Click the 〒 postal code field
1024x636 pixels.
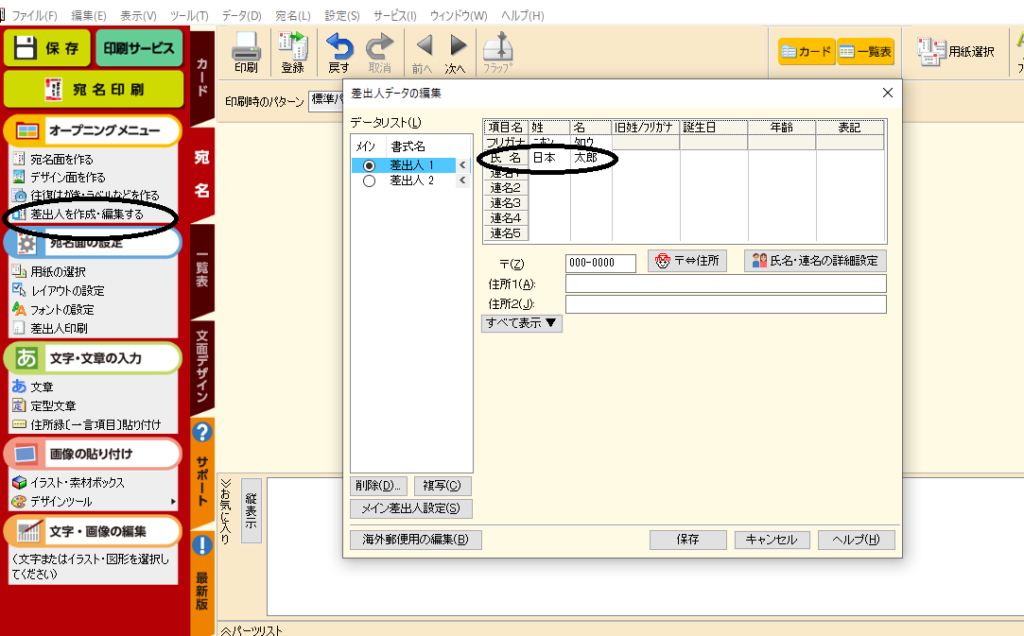click(x=600, y=263)
